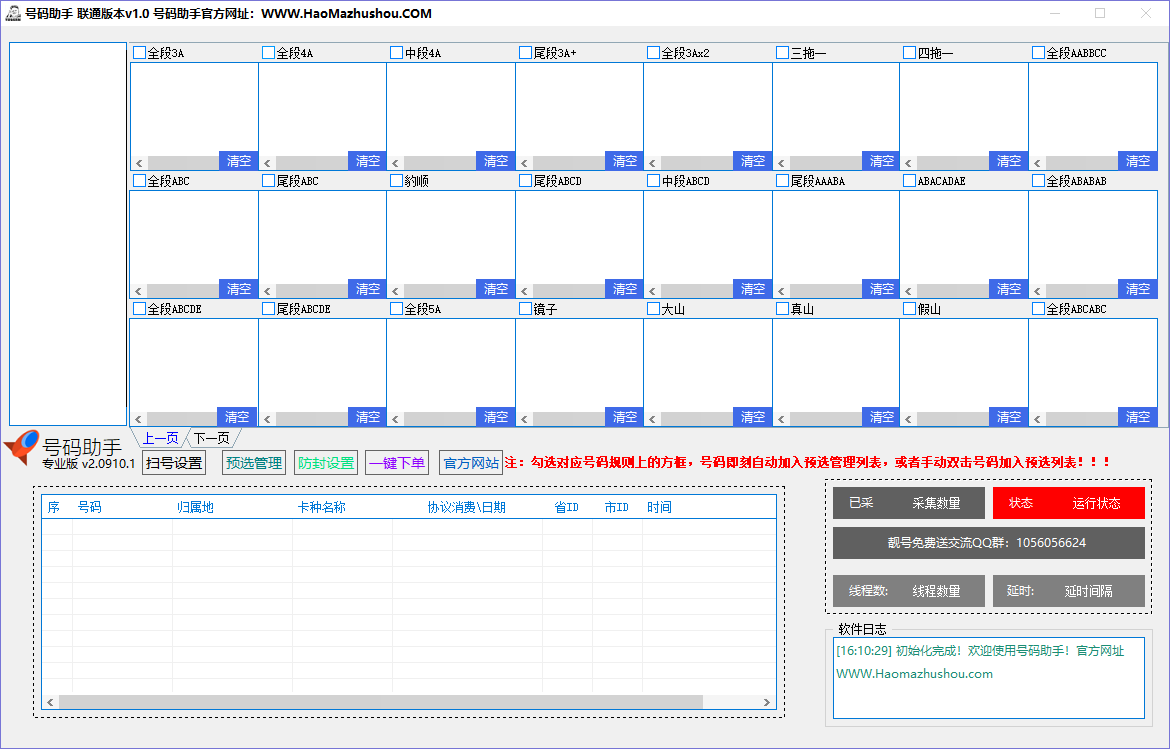
Task: Toggle the 全段AABBCC checkbox
Action: pyautogui.click(x=1038, y=53)
